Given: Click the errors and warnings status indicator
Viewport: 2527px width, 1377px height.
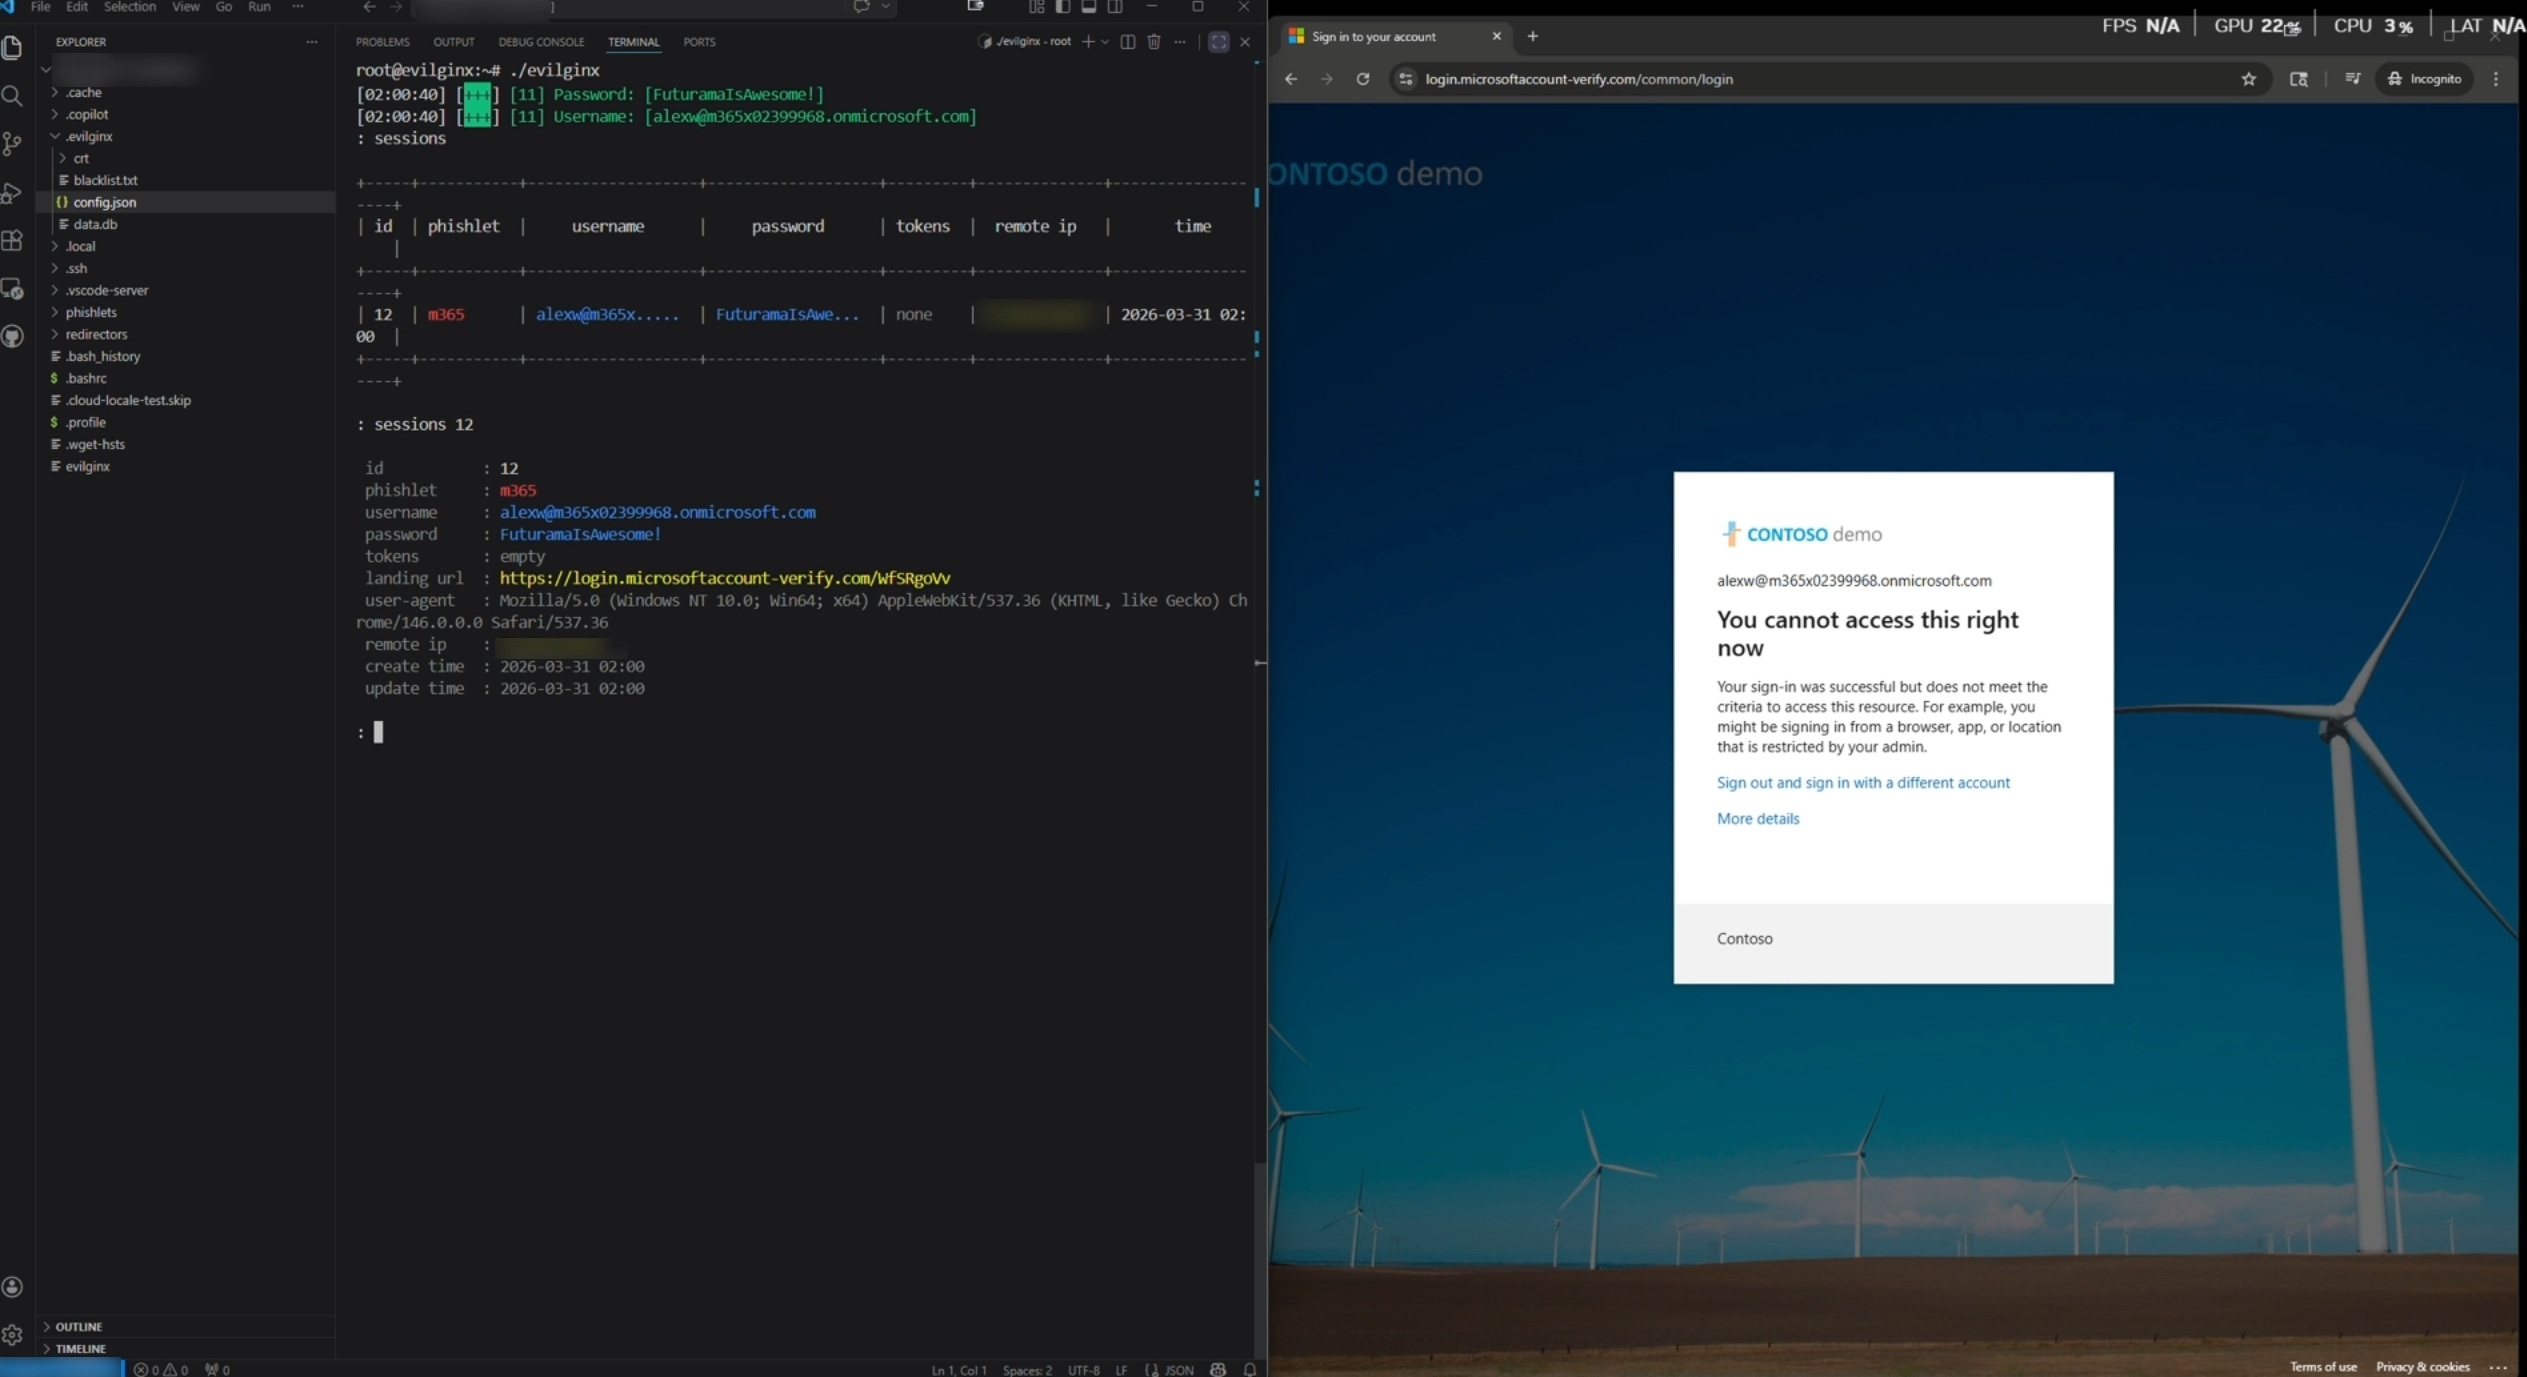Looking at the screenshot, I should (161, 1369).
